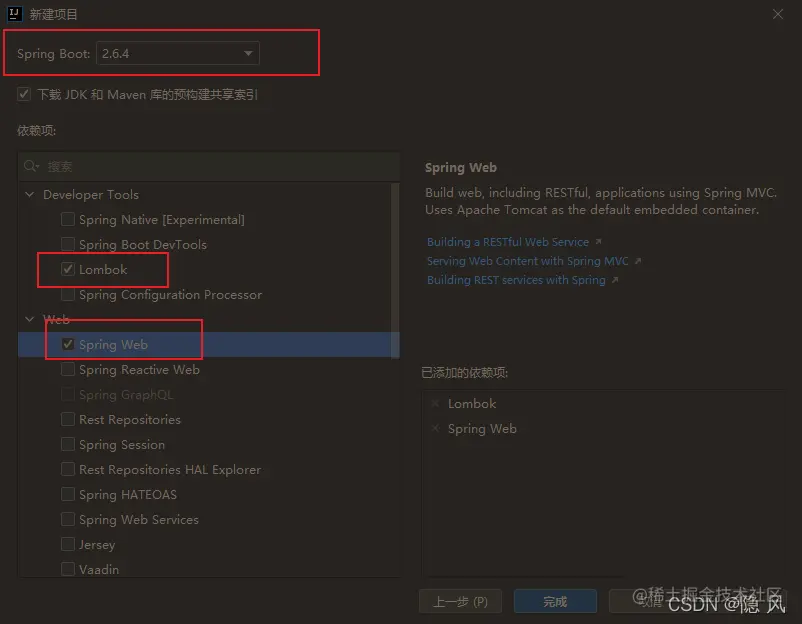Enable Spring Session checkbox
The width and height of the screenshot is (802, 624).
(x=68, y=444)
